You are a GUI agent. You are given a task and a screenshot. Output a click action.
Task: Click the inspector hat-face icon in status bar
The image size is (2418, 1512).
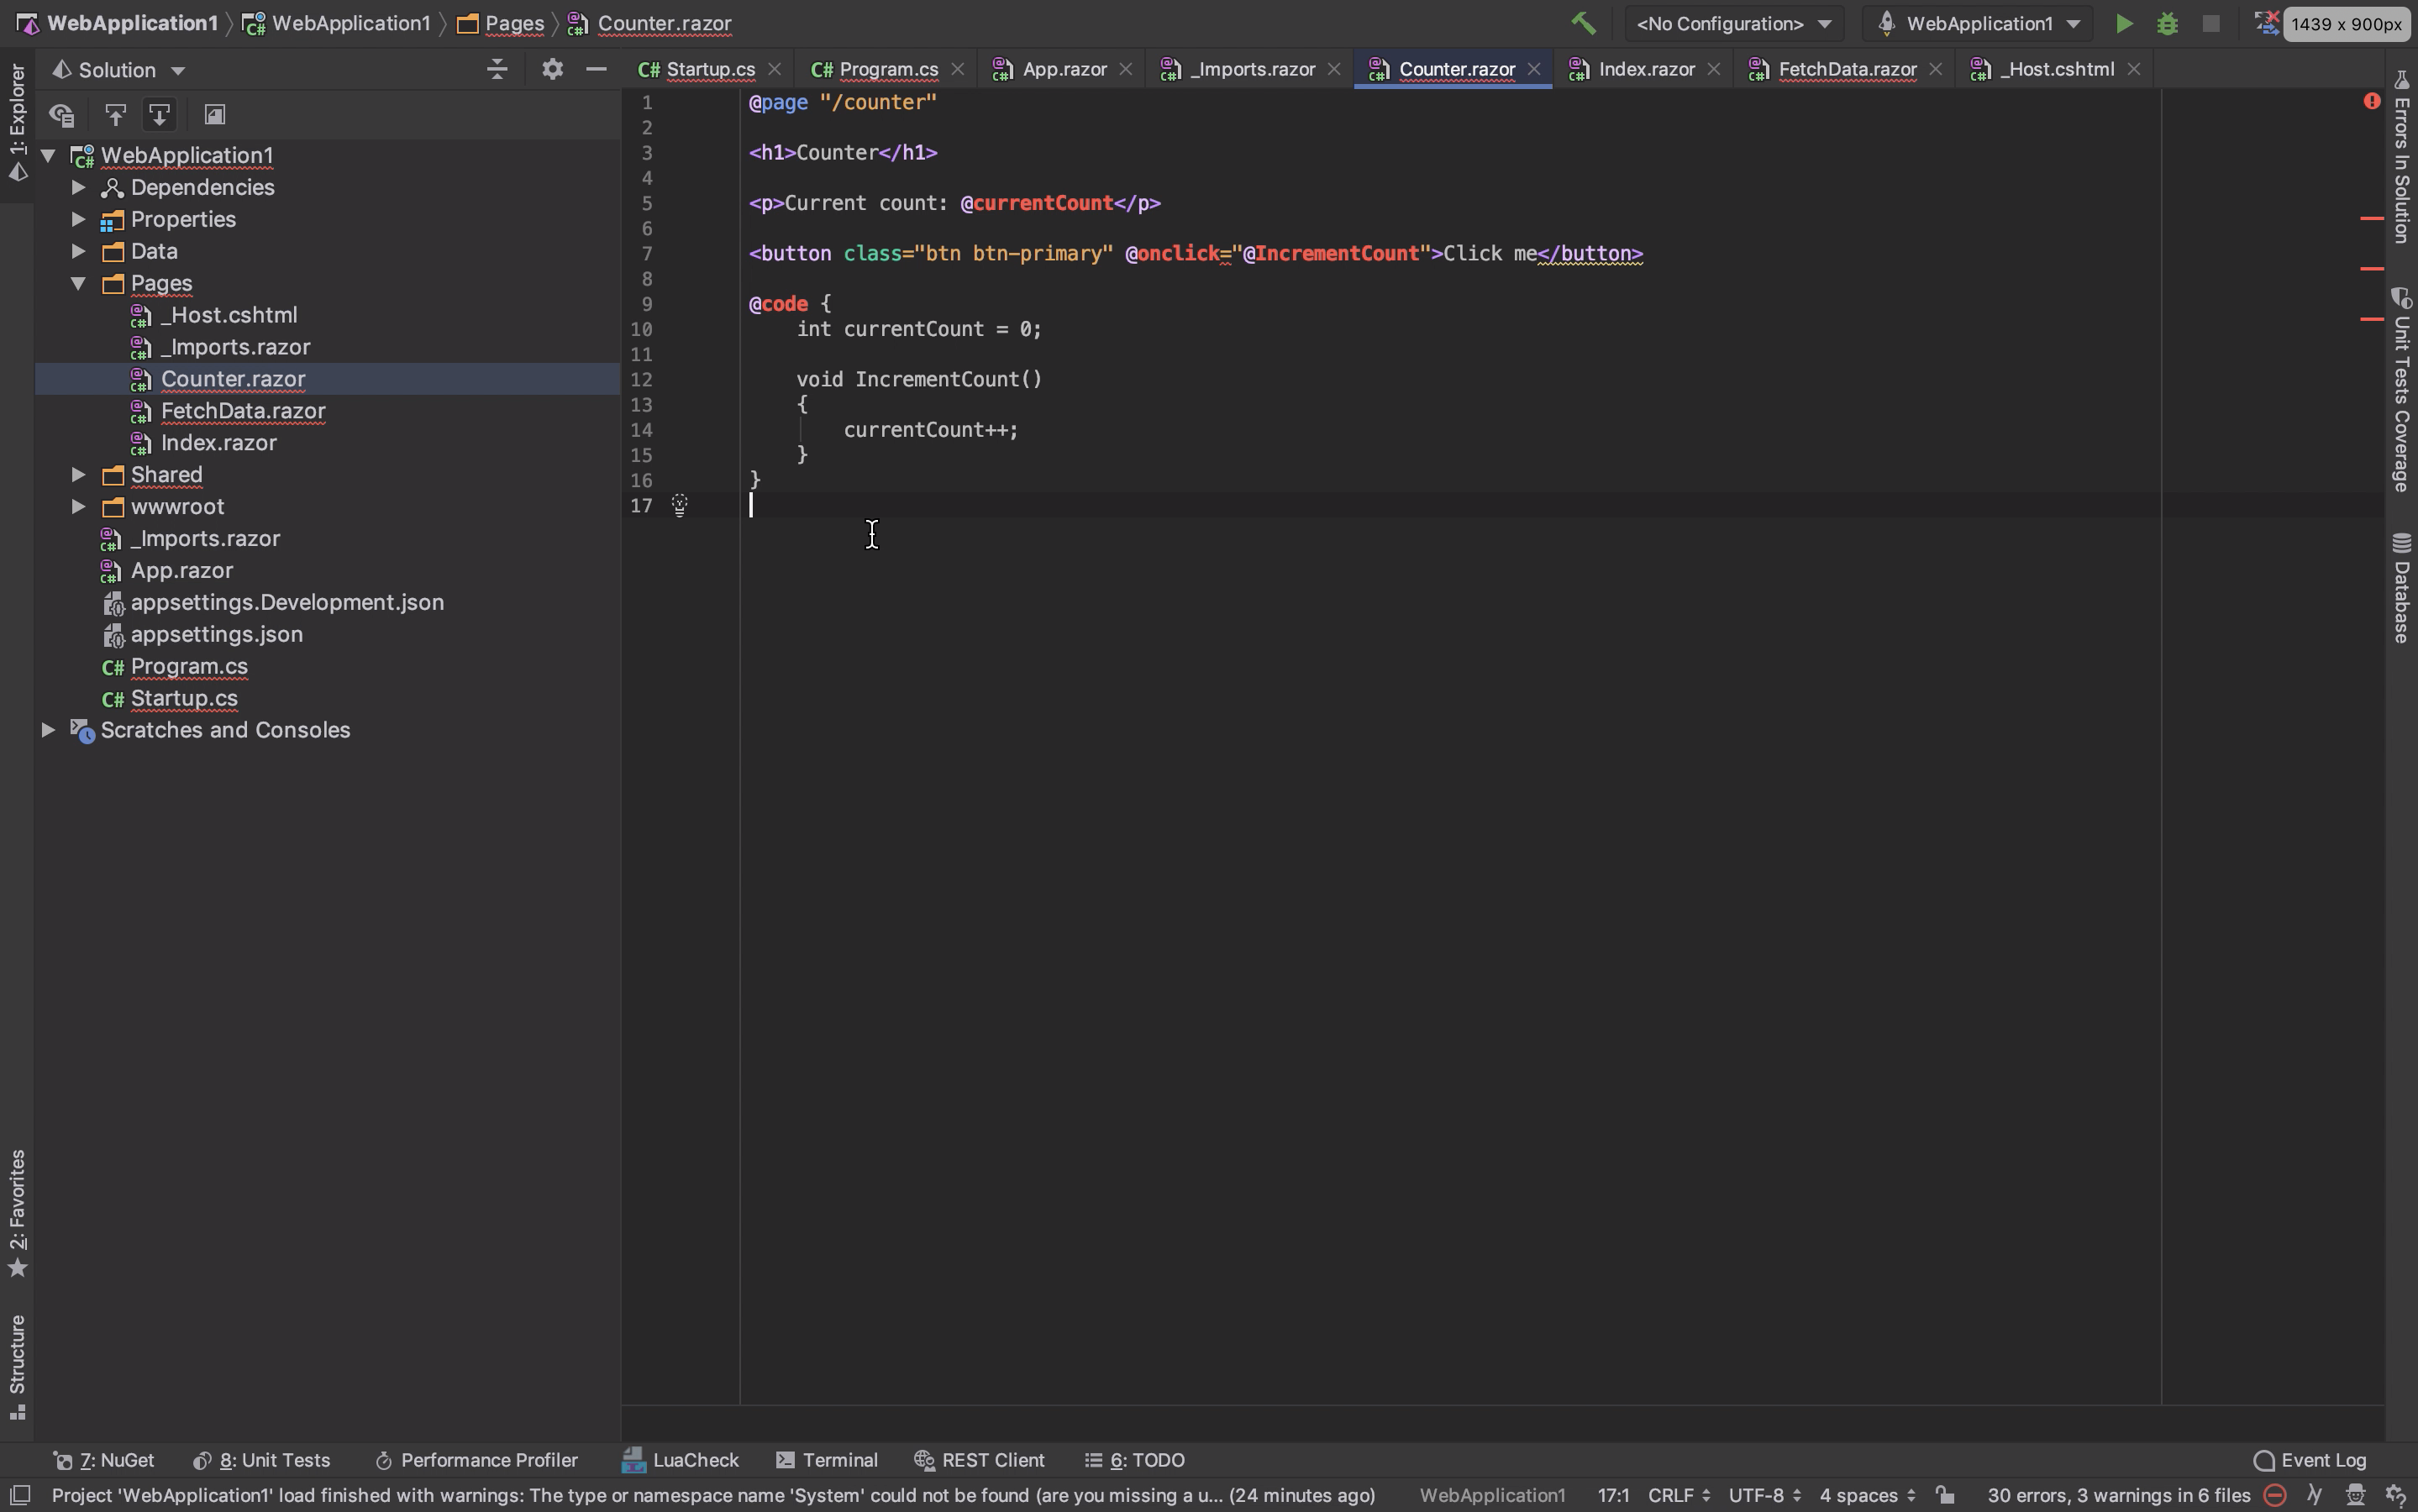(x=2354, y=1495)
